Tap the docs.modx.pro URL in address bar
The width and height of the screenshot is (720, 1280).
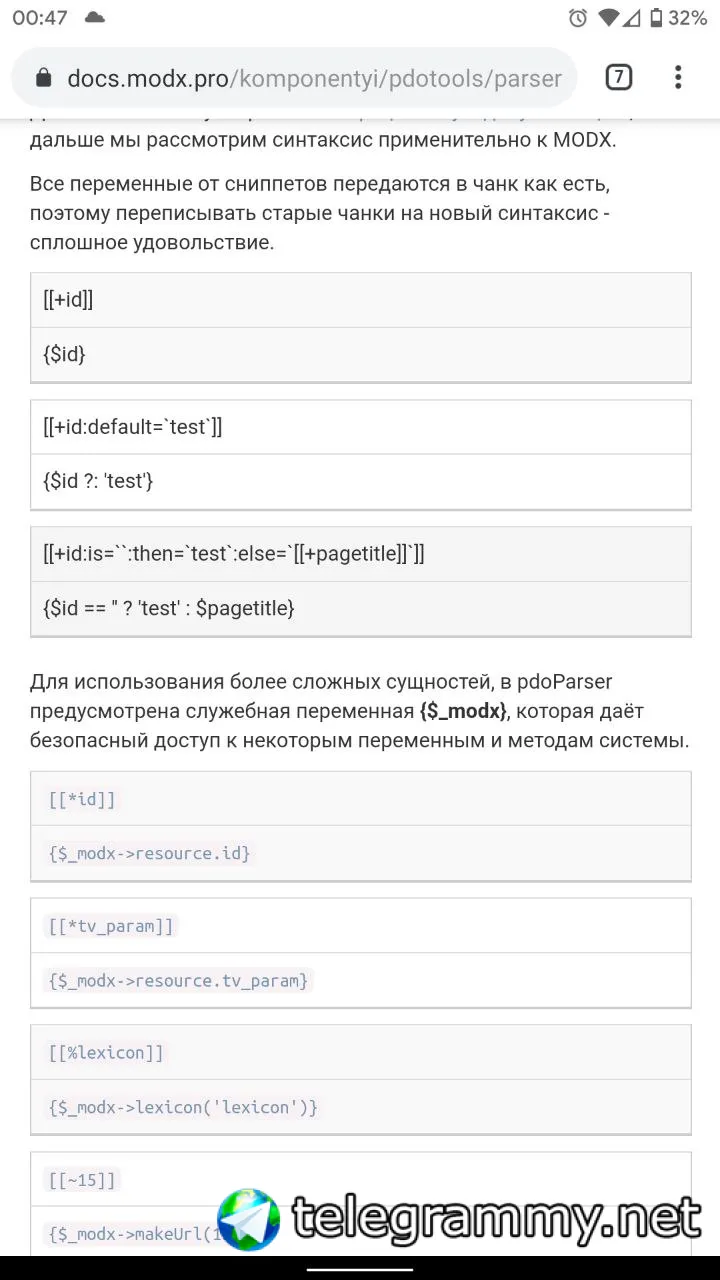pyautogui.click(x=314, y=78)
